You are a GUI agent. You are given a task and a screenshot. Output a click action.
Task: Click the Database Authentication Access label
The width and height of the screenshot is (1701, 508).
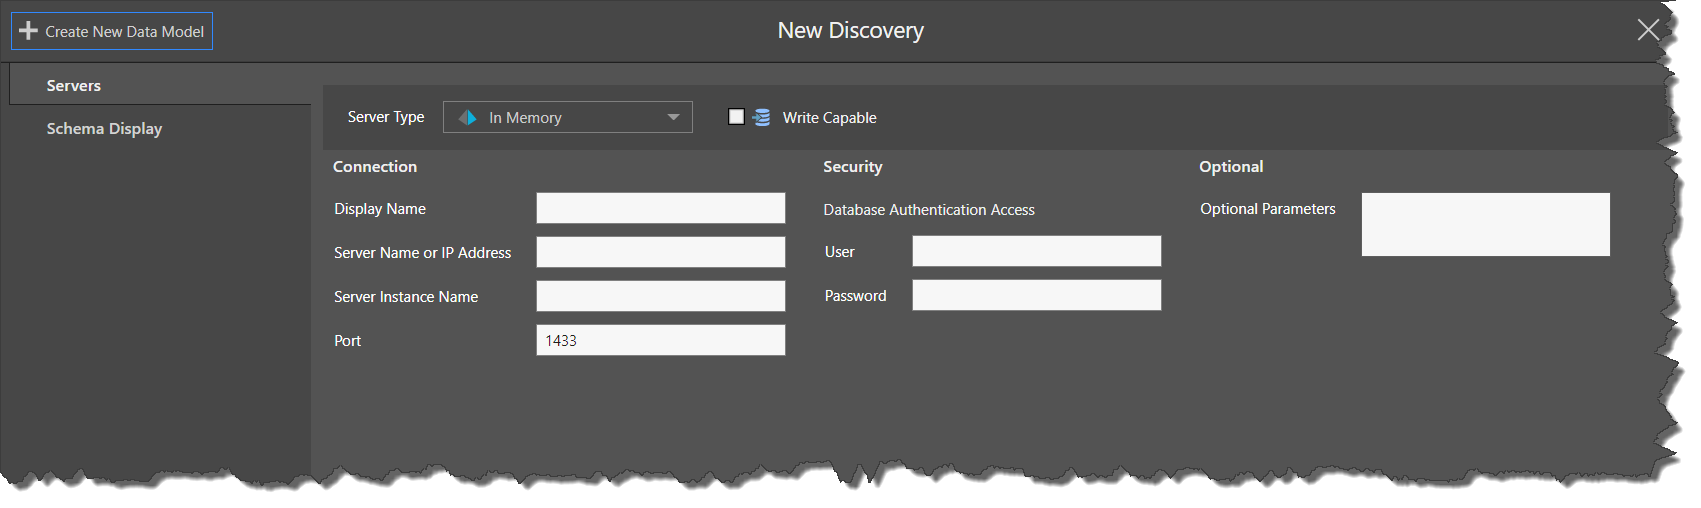[x=929, y=210]
